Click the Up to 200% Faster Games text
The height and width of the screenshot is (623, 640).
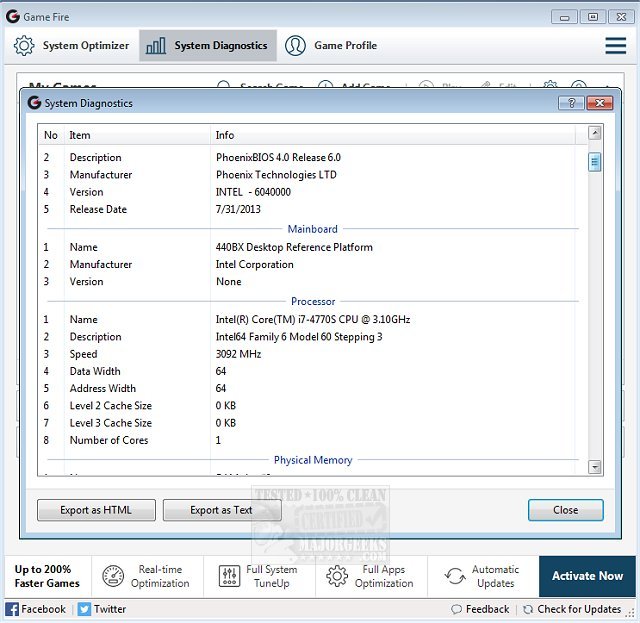click(47, 576)
